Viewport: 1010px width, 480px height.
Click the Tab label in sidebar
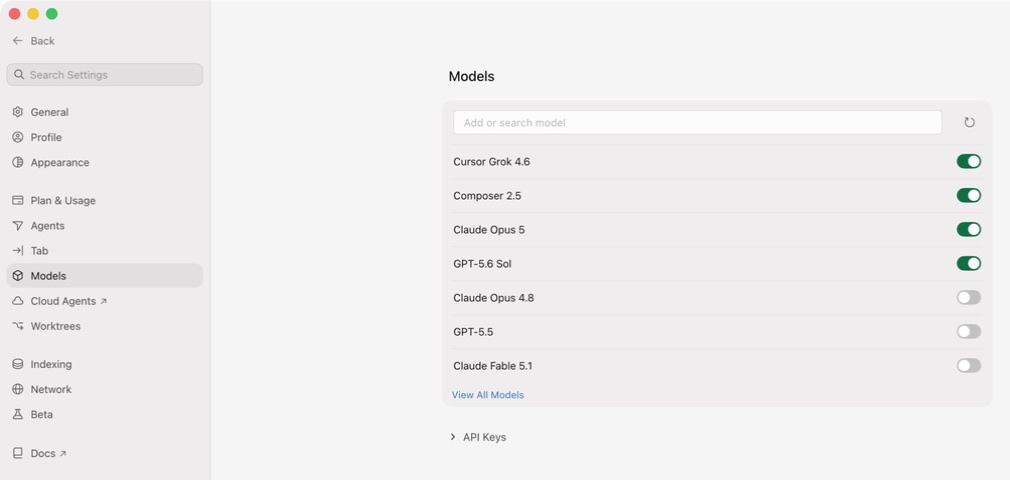(x=39, y=251)
